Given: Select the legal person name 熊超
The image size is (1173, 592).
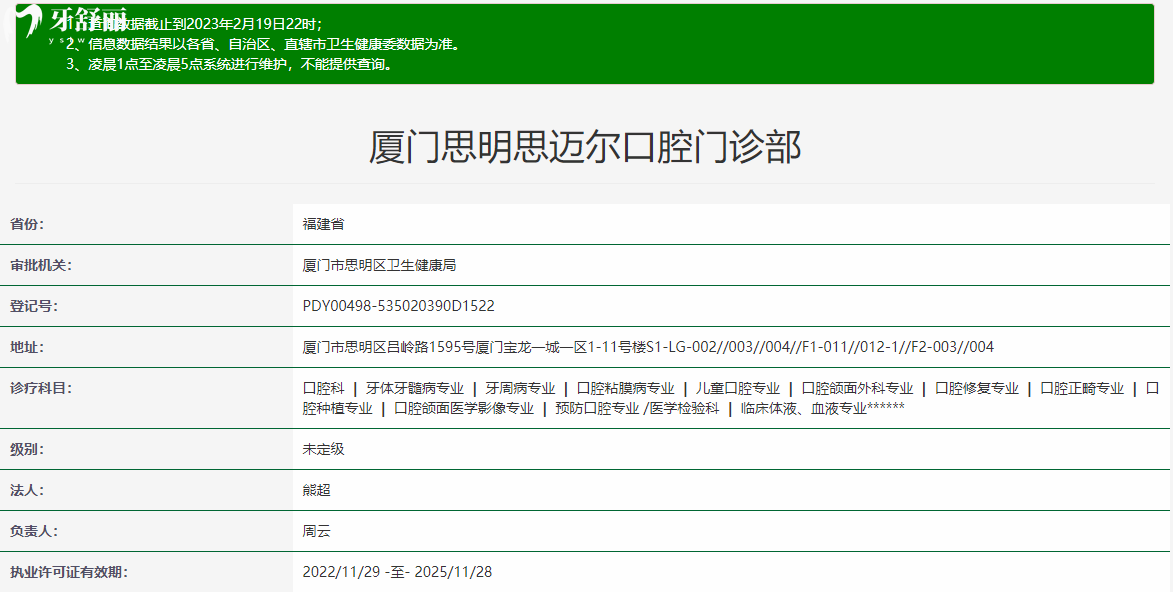Looking at the screenshot, I should 316,490.
